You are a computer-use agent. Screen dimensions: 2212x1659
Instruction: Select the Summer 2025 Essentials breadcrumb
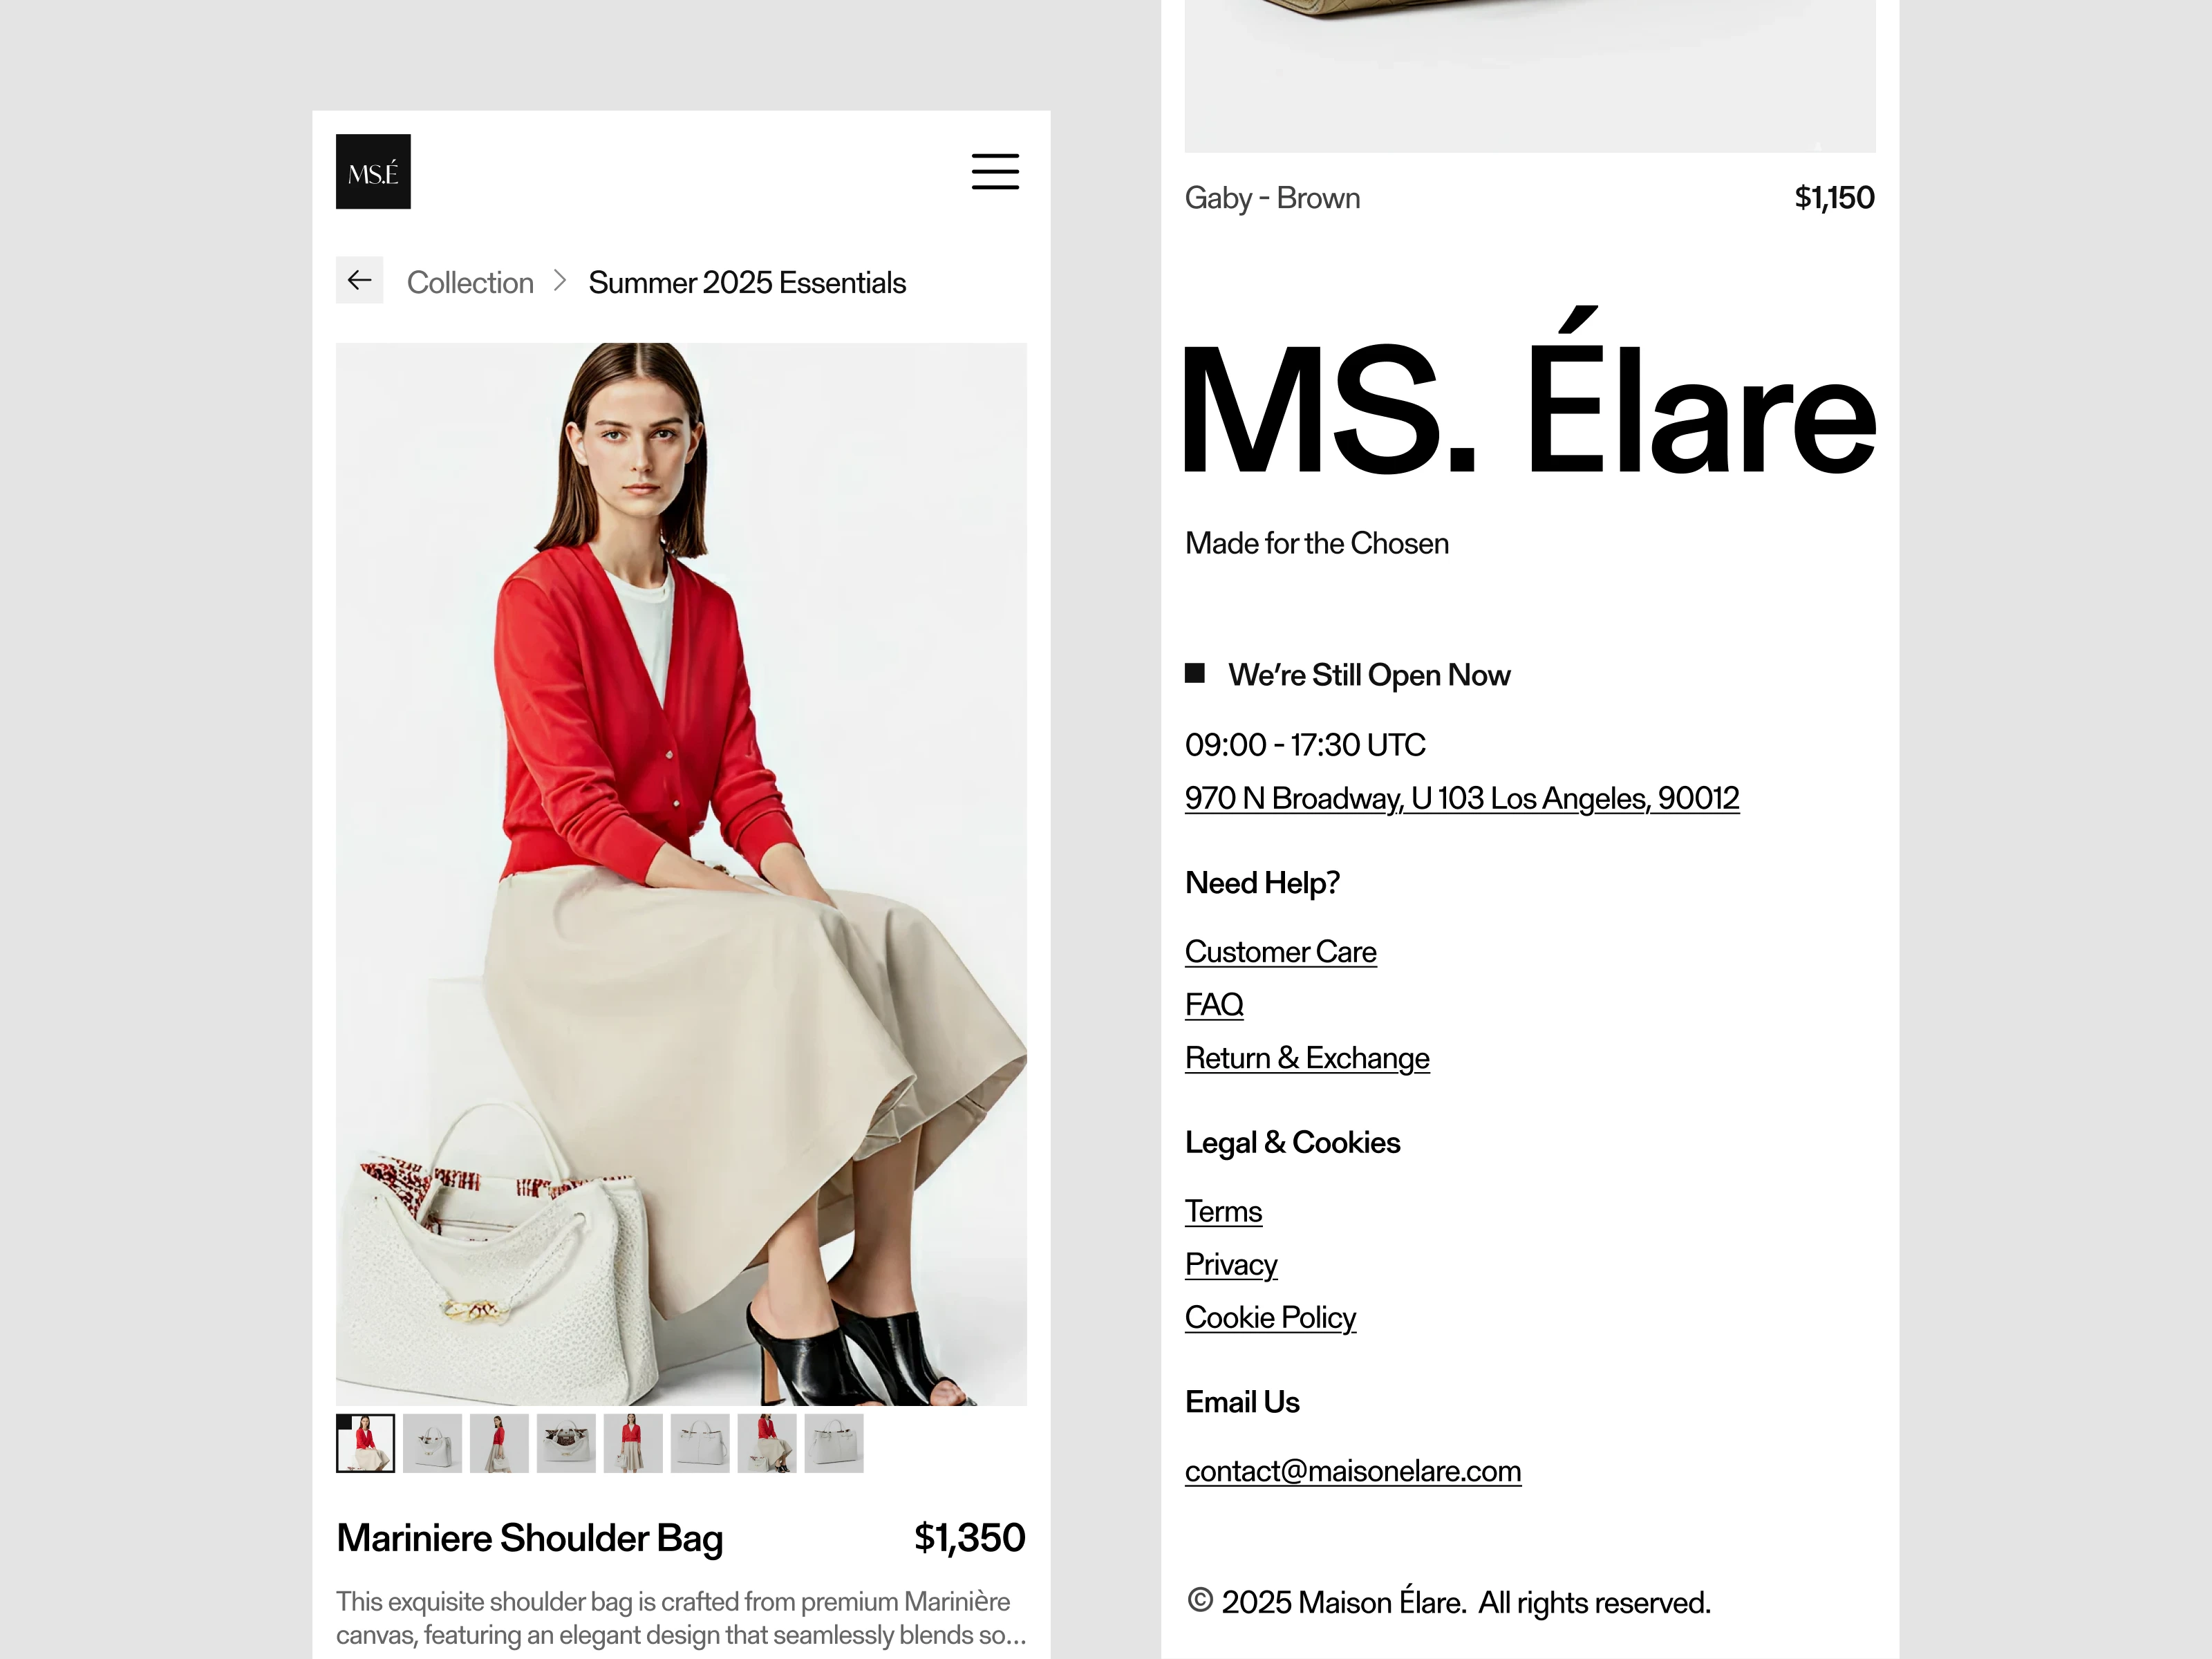coord(747,283)
